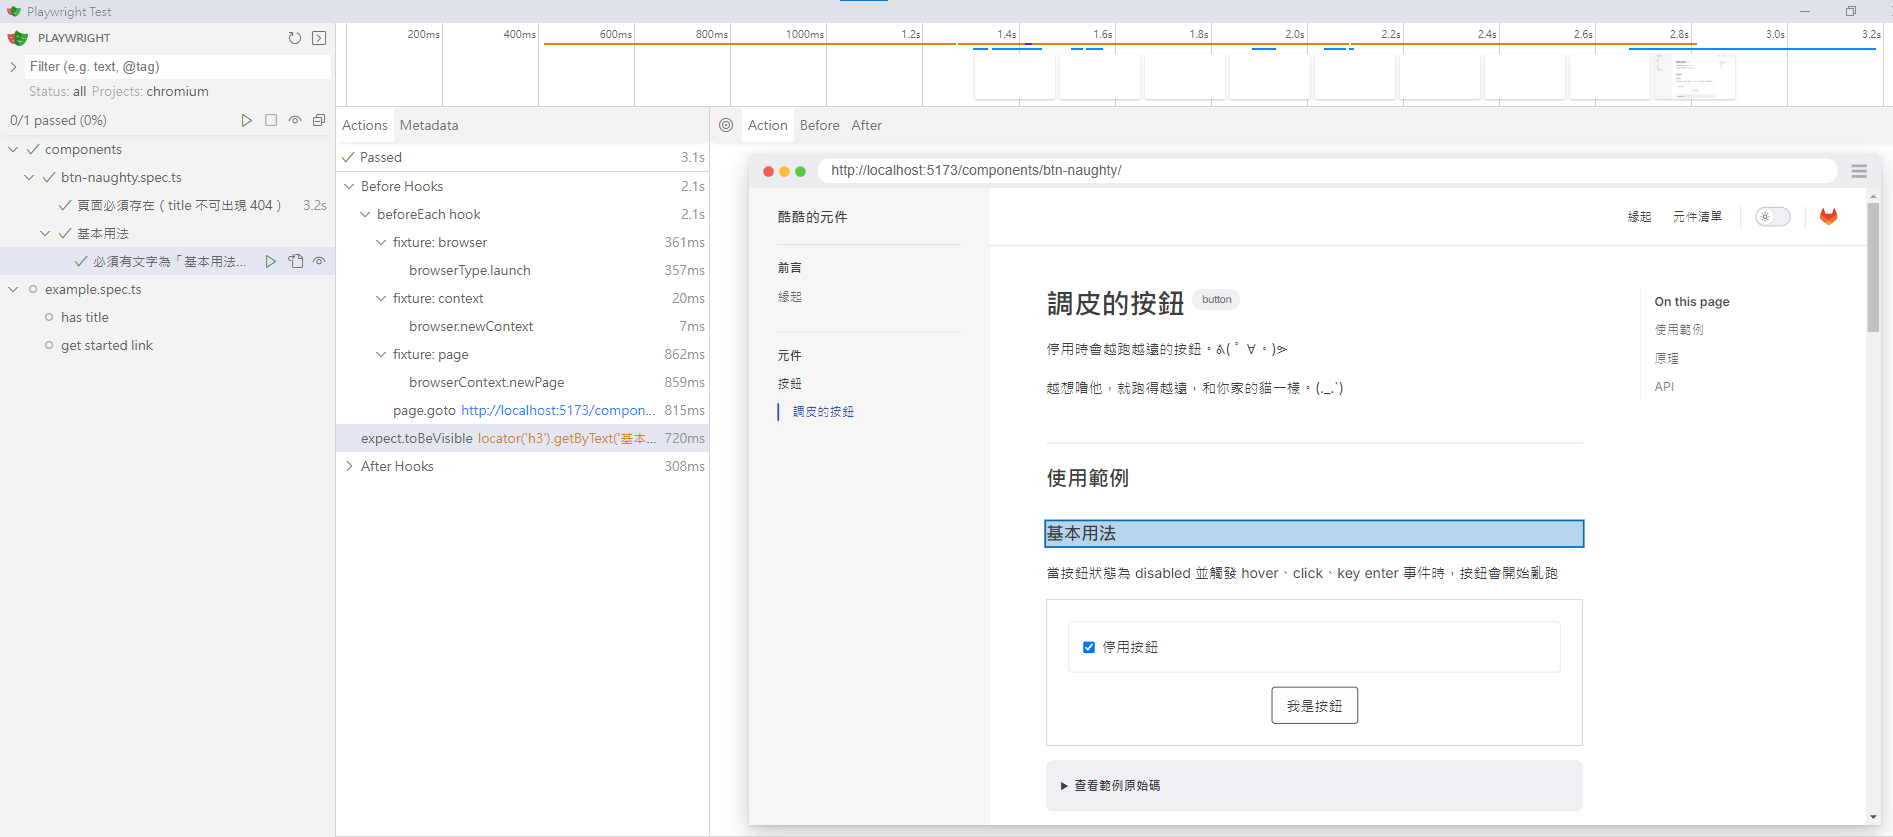Select the page.goto action row

tap(523, 410)
